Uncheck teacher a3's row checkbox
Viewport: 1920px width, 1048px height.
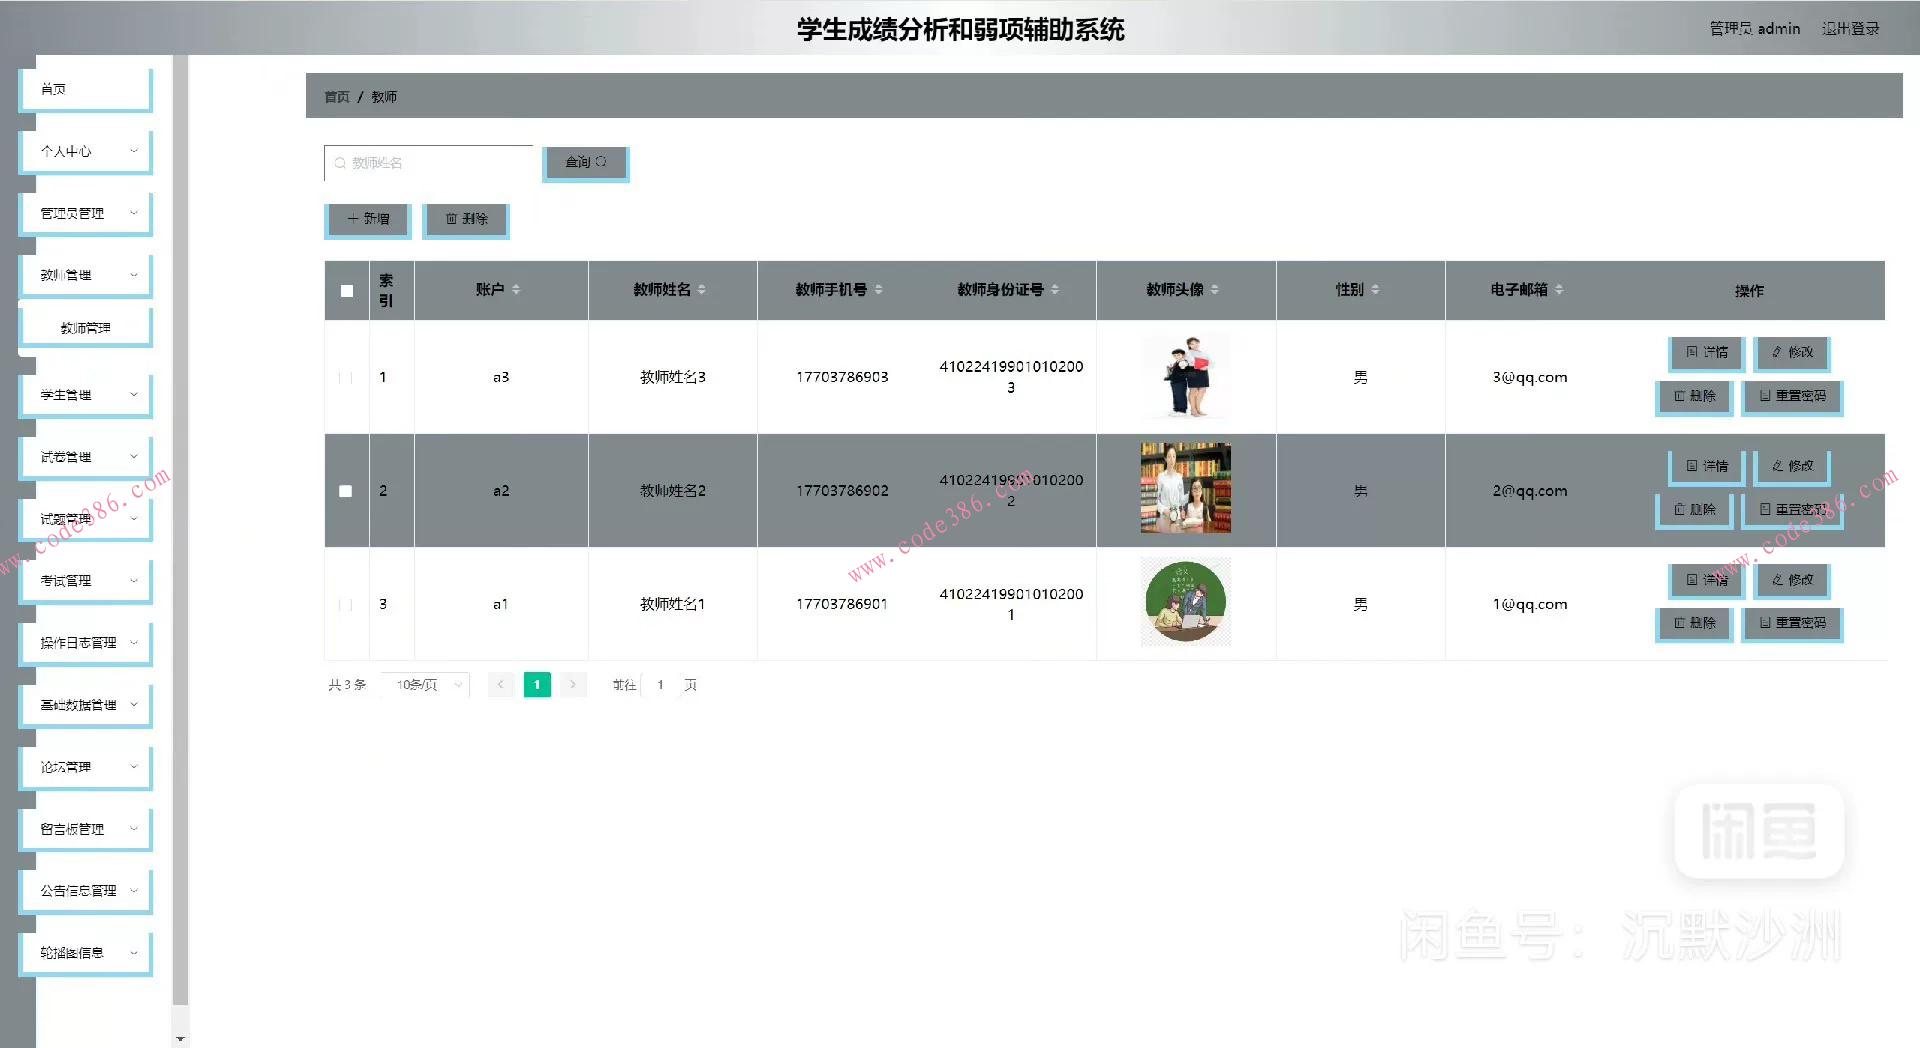point(346,377)
